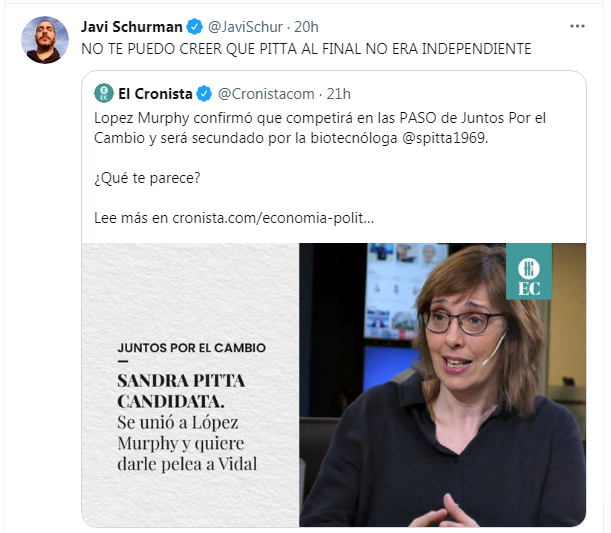Click the main tweet text about PITTA
The image size is (611, 533).
(306, 49)
